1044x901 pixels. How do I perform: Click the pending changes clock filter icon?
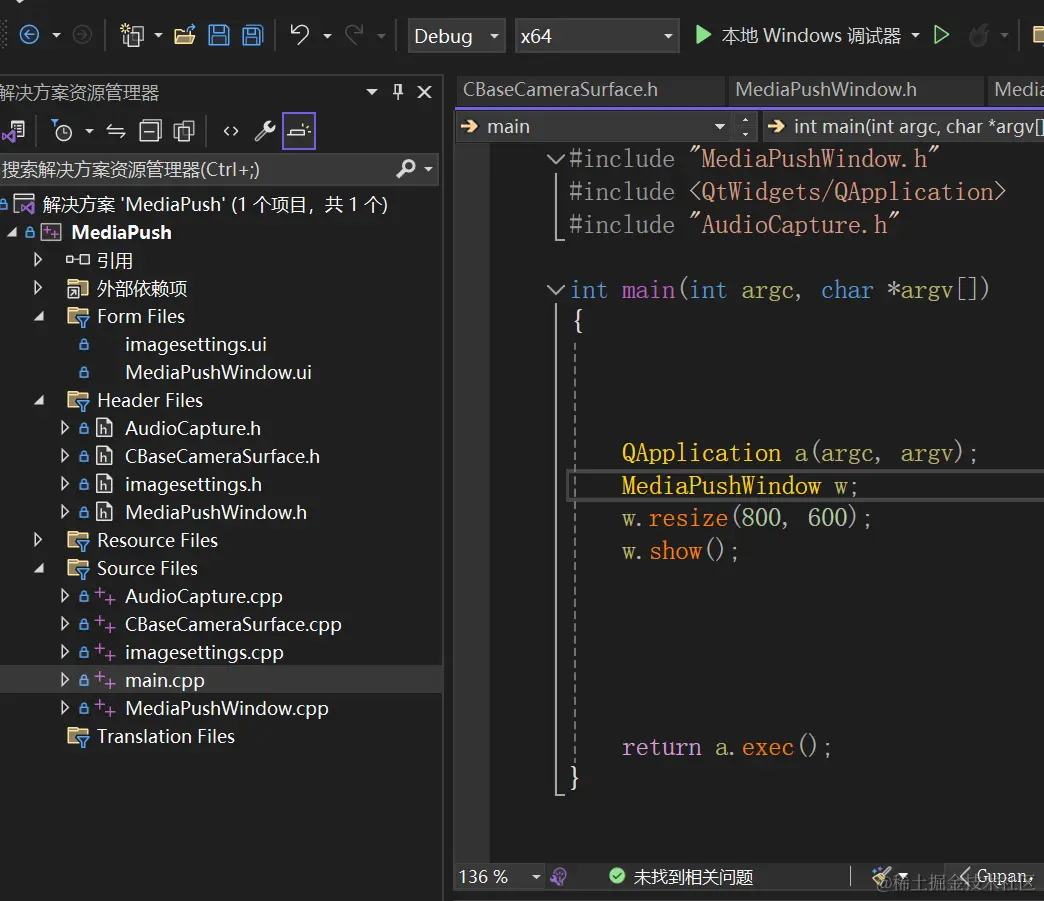tap(62, 131)
